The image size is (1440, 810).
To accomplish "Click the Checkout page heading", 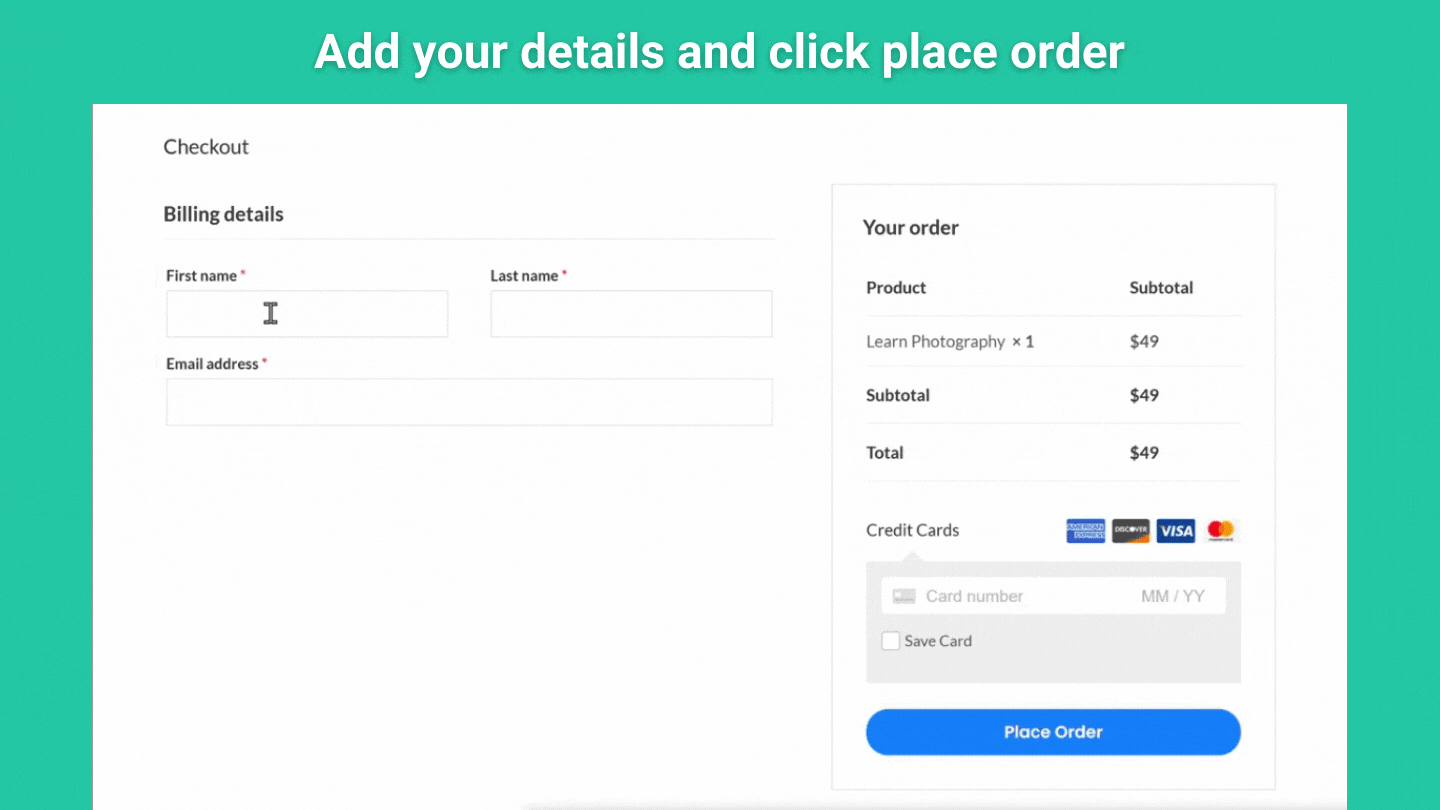I will point(206,147).
